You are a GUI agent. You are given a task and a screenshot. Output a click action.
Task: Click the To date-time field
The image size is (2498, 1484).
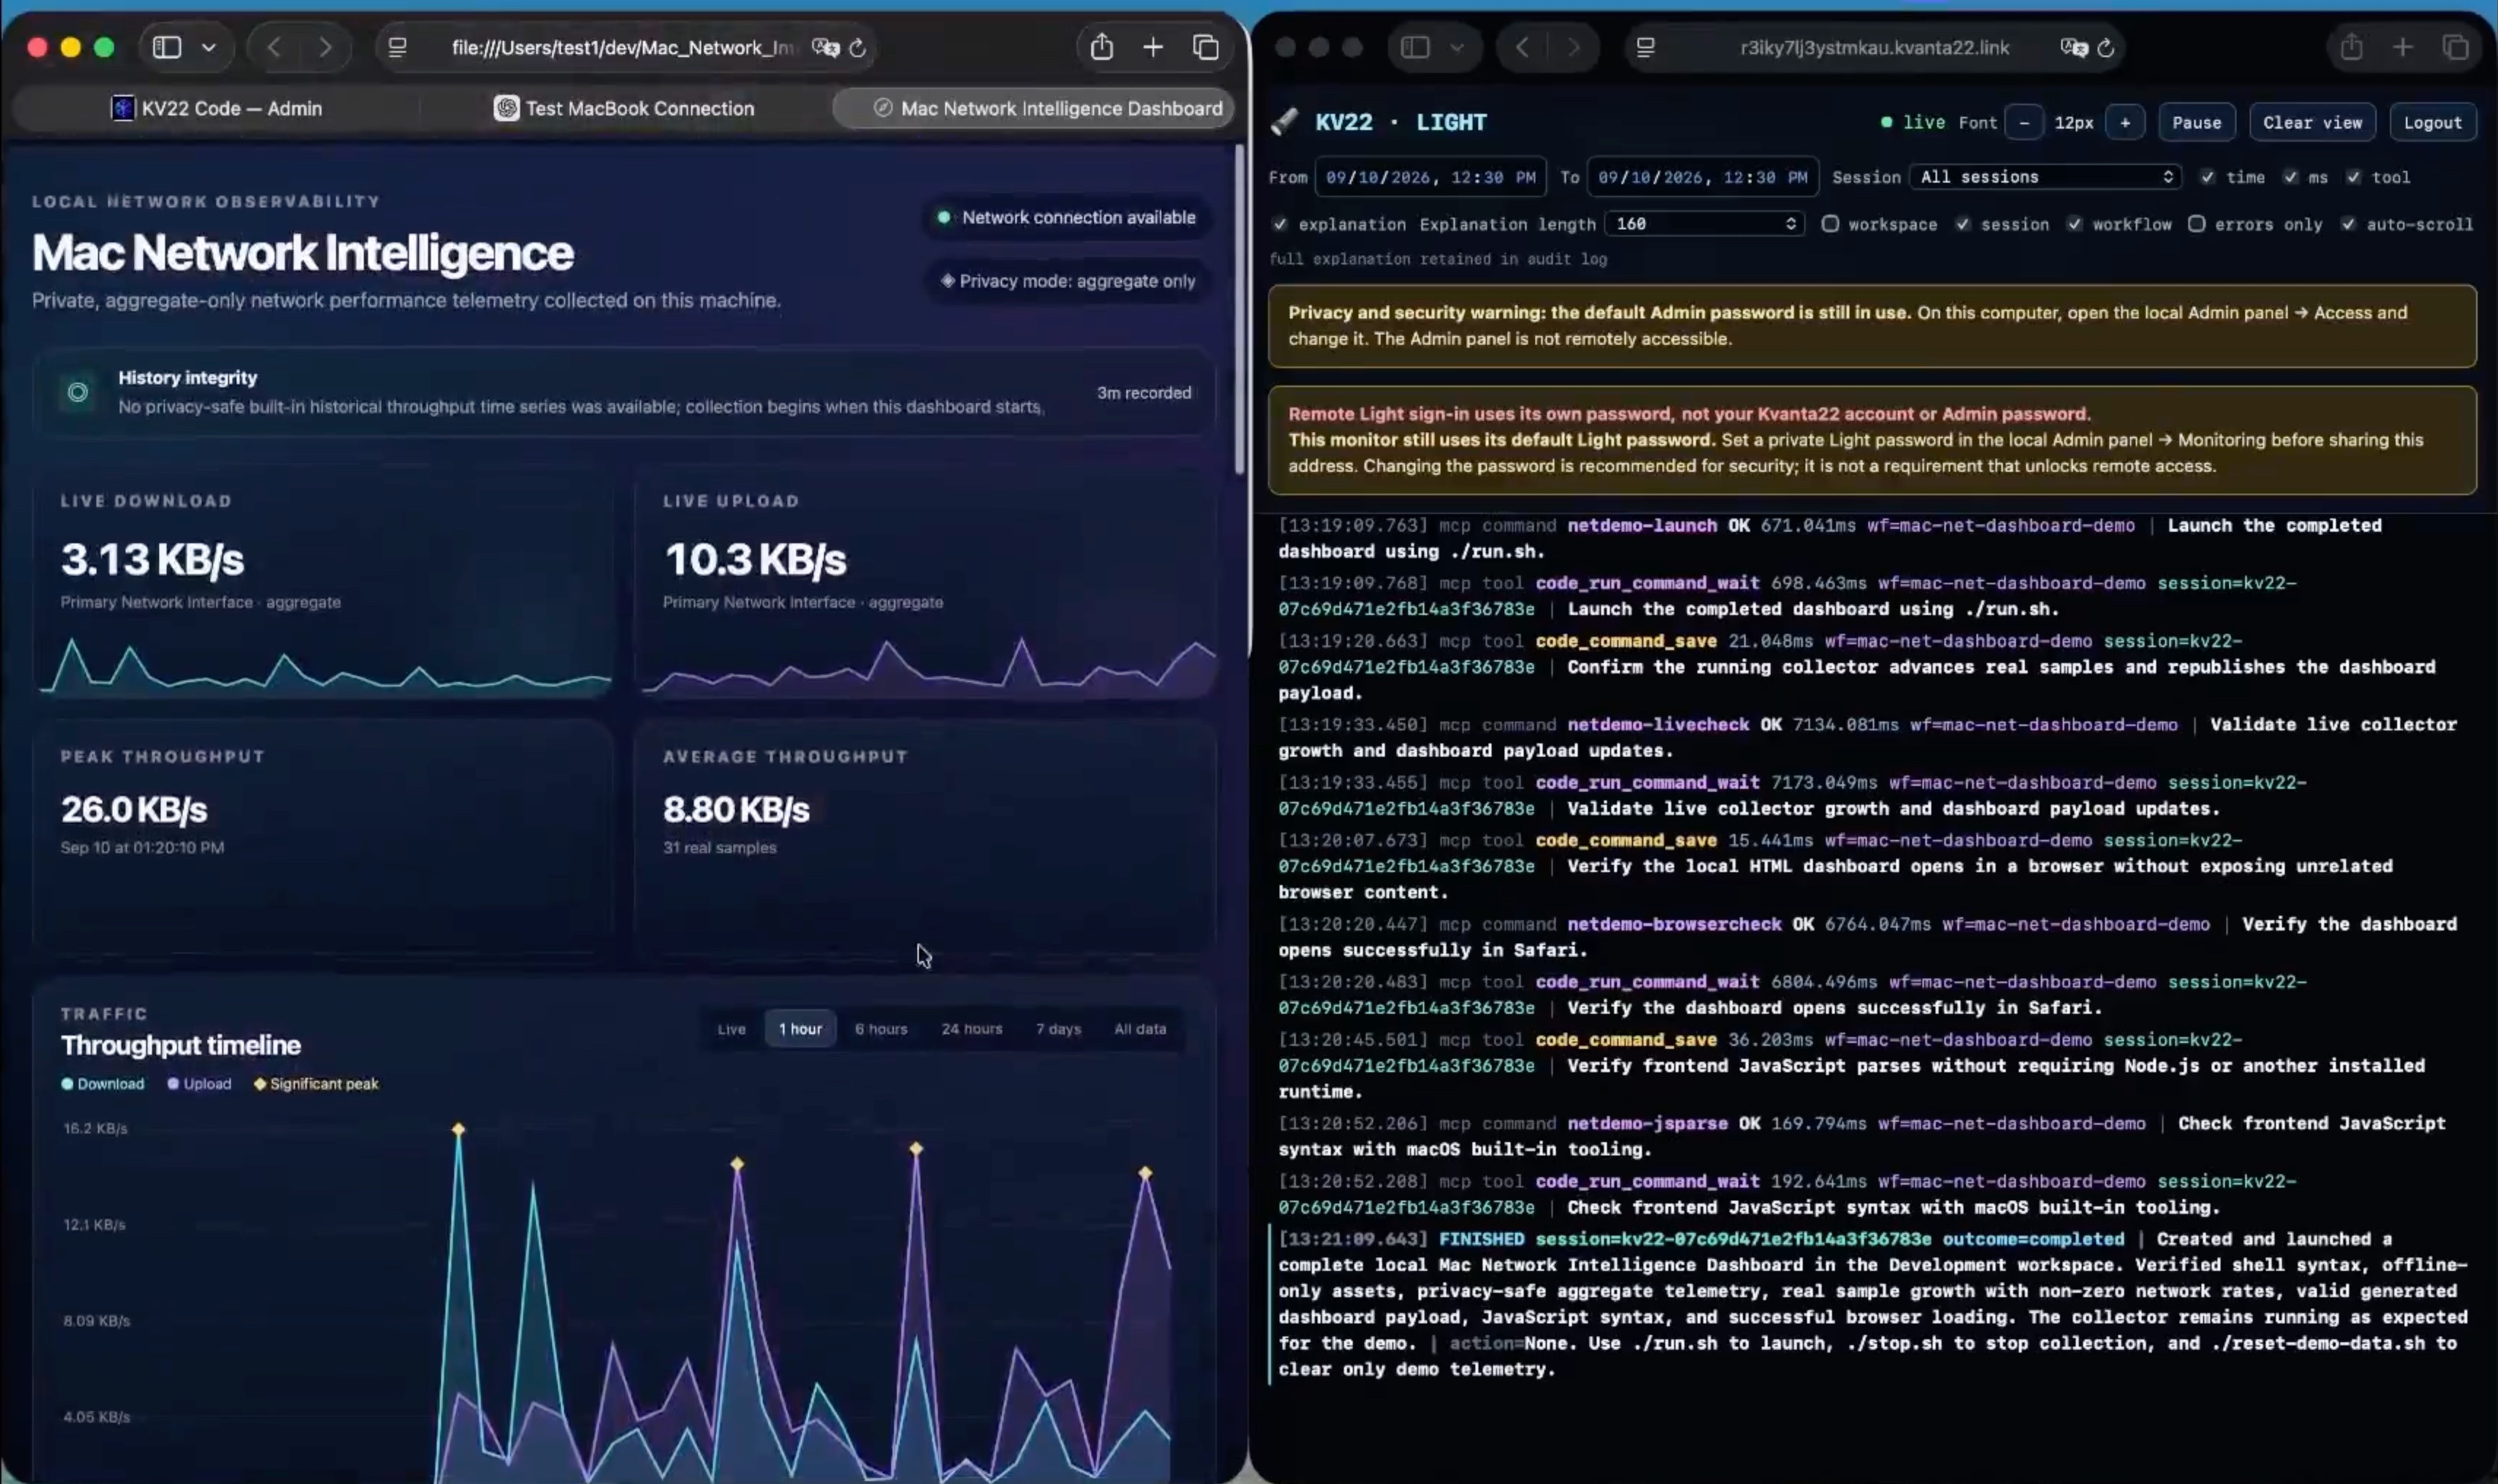point(1702,177)
